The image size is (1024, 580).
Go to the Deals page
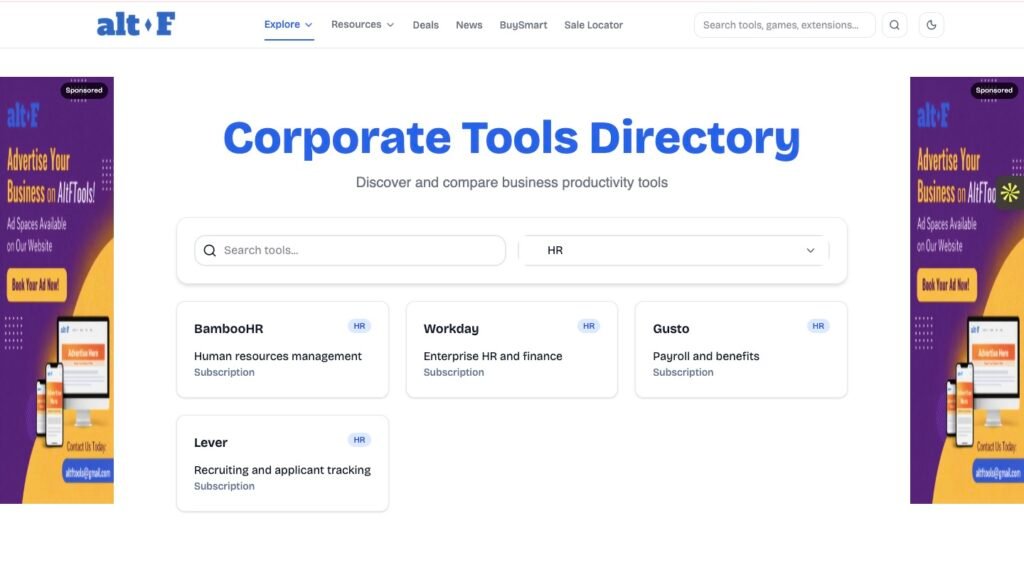426,25
